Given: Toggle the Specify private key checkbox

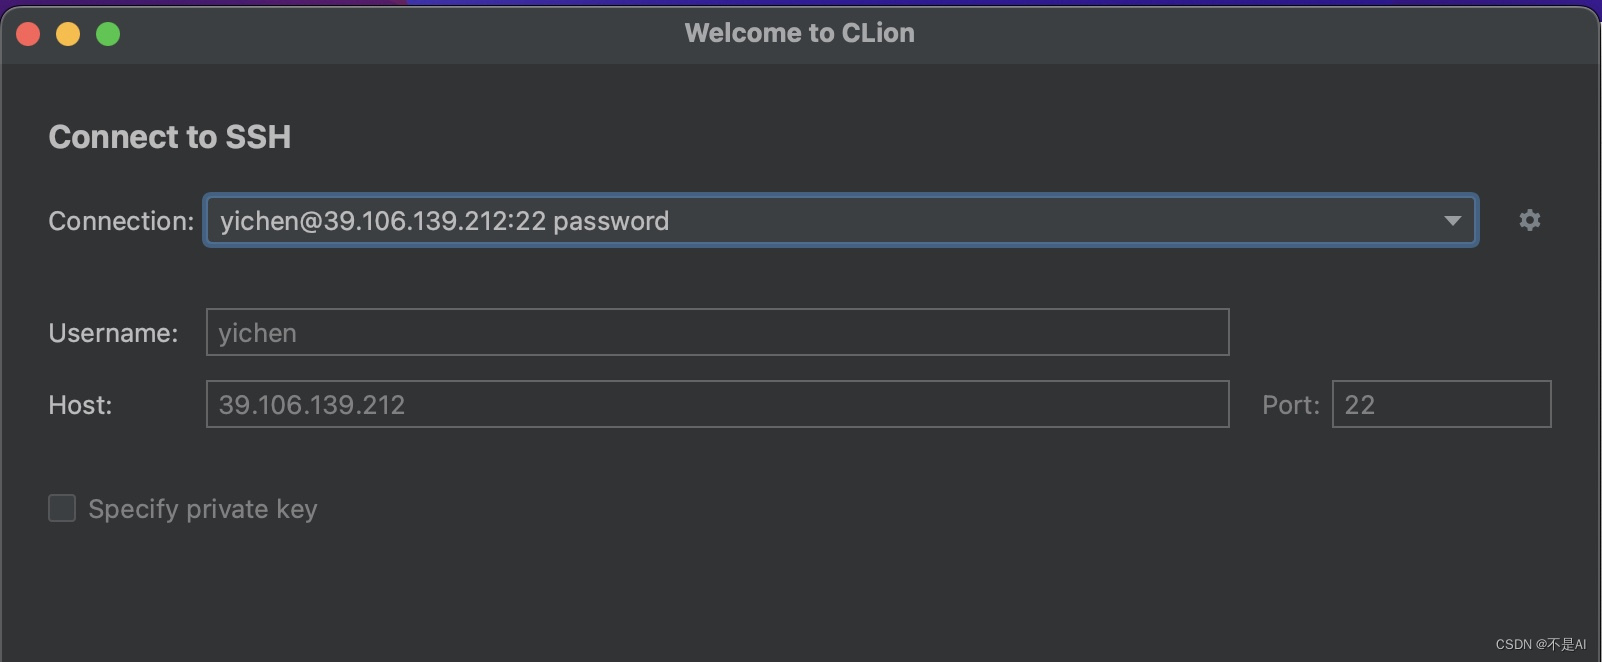Looking at the screenshot, I should (x=61, y=508).
